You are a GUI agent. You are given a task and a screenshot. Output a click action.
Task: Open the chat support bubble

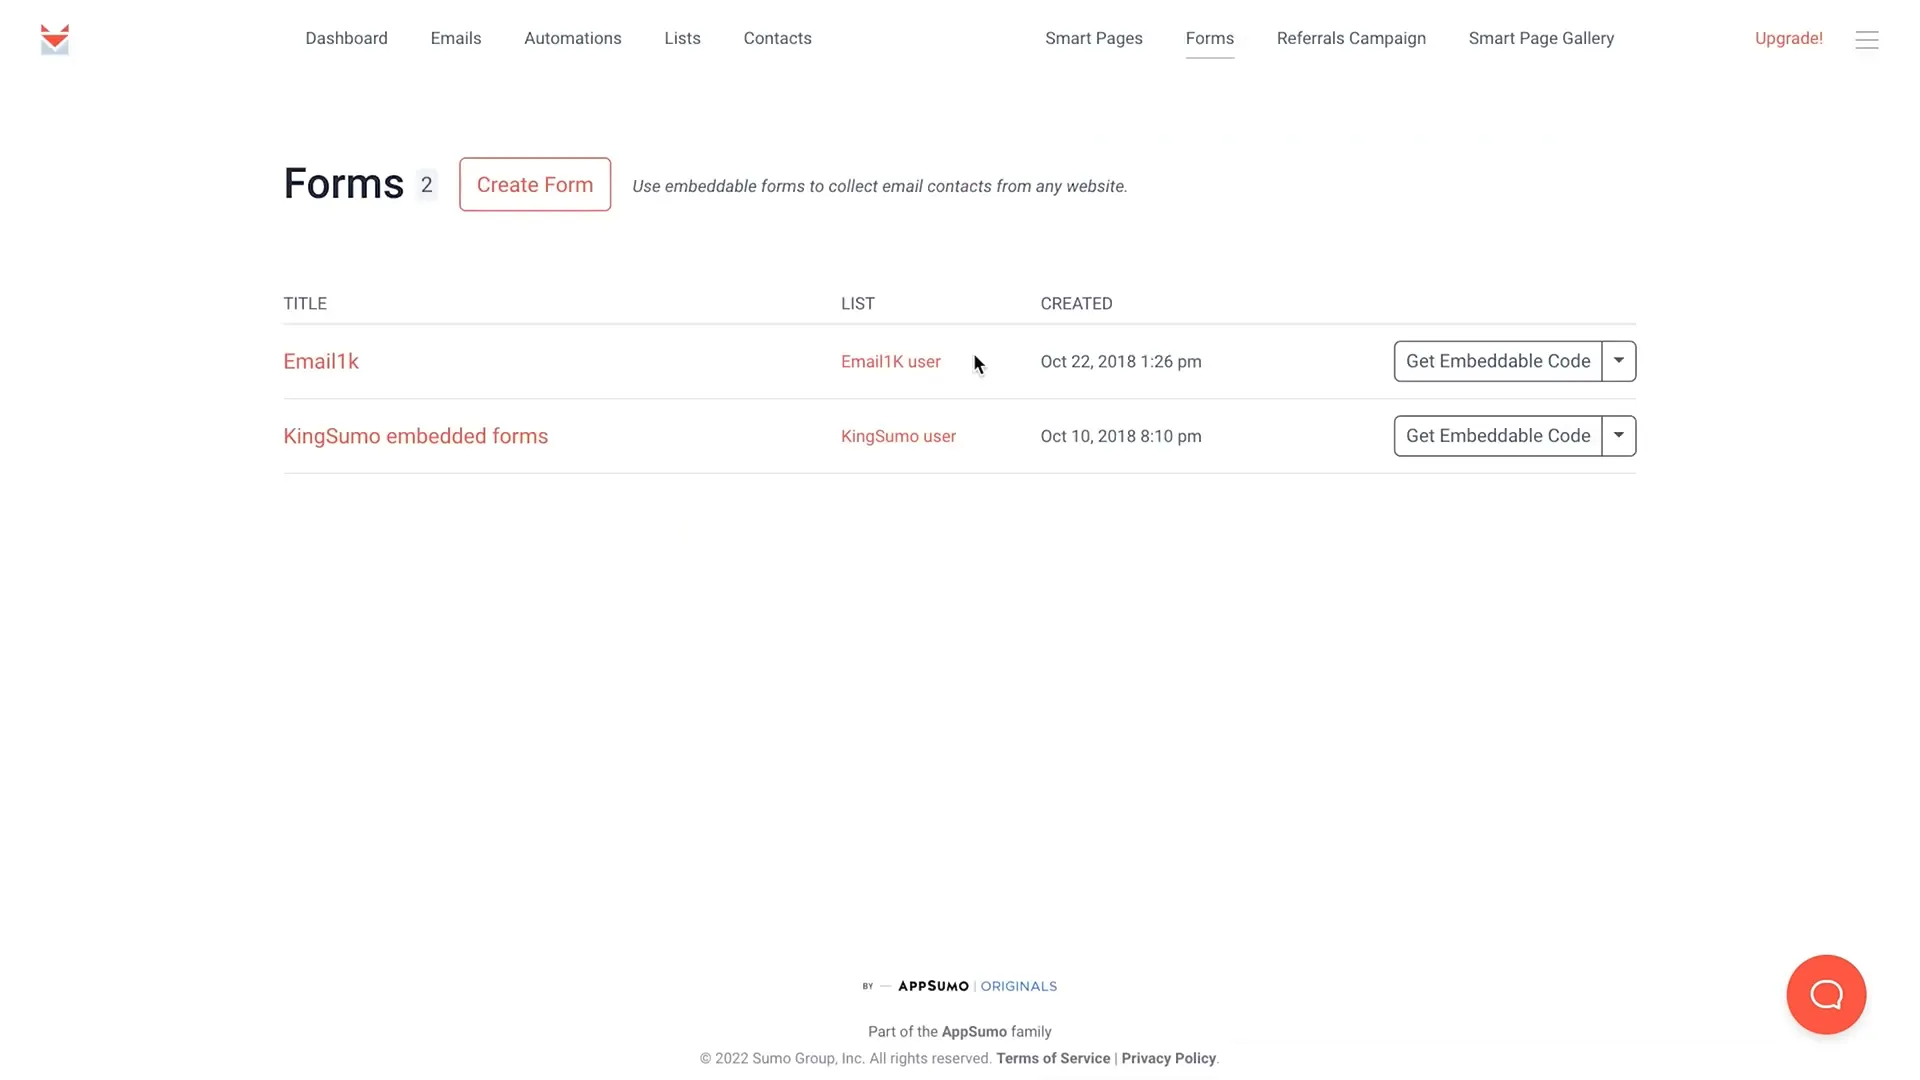point(1826,994)
